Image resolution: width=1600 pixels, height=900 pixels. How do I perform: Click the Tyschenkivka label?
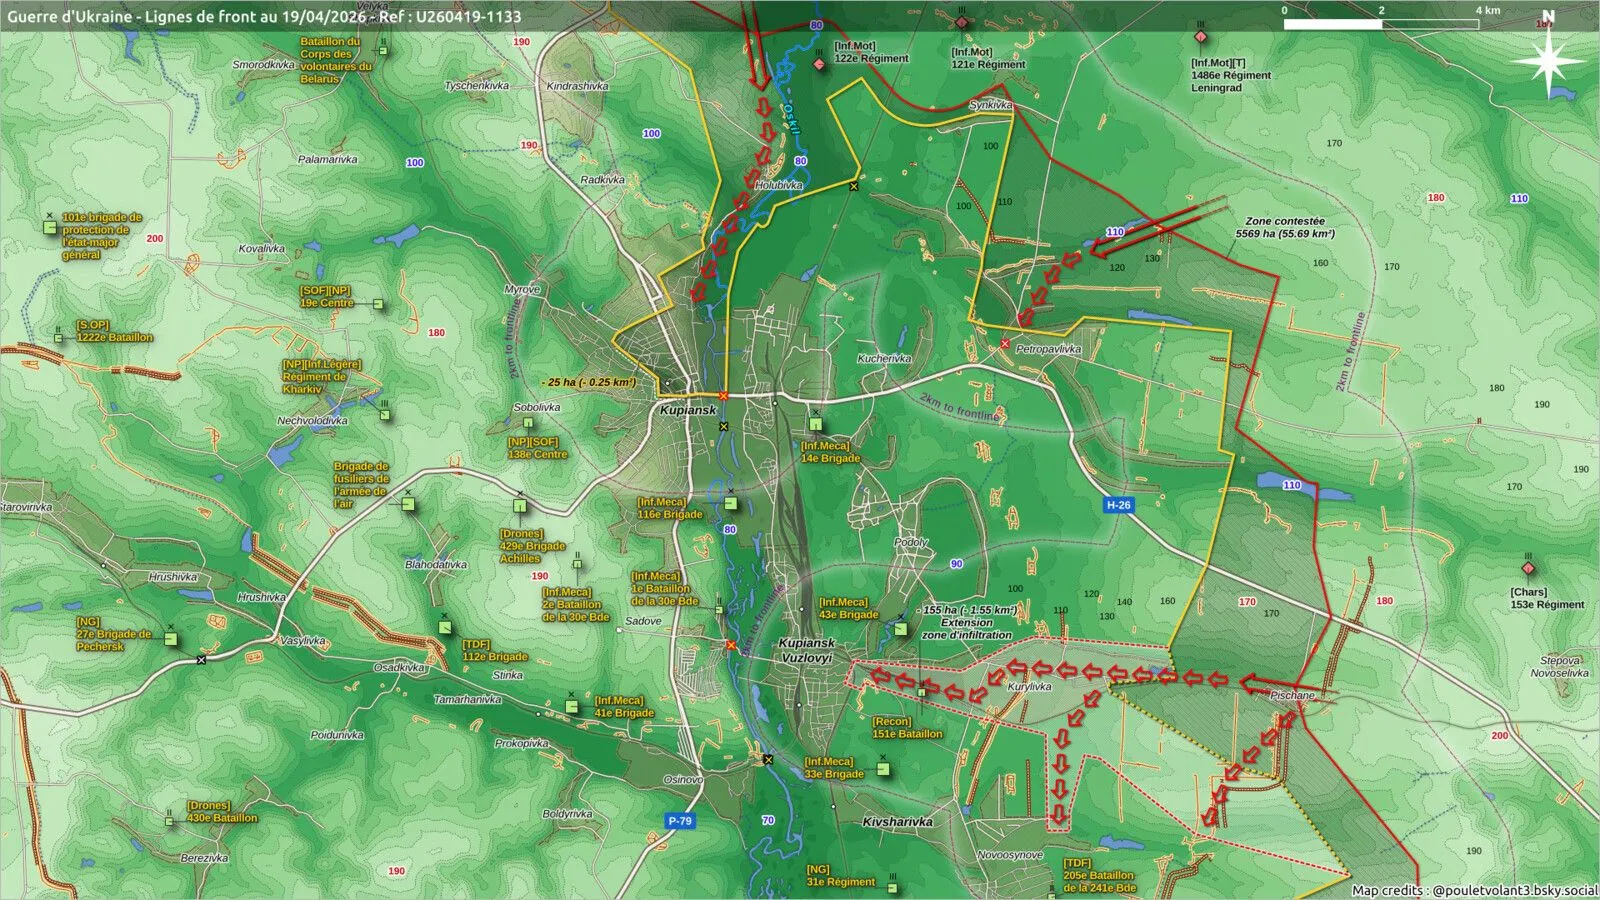pyautogui.click(x=477, y=86)
